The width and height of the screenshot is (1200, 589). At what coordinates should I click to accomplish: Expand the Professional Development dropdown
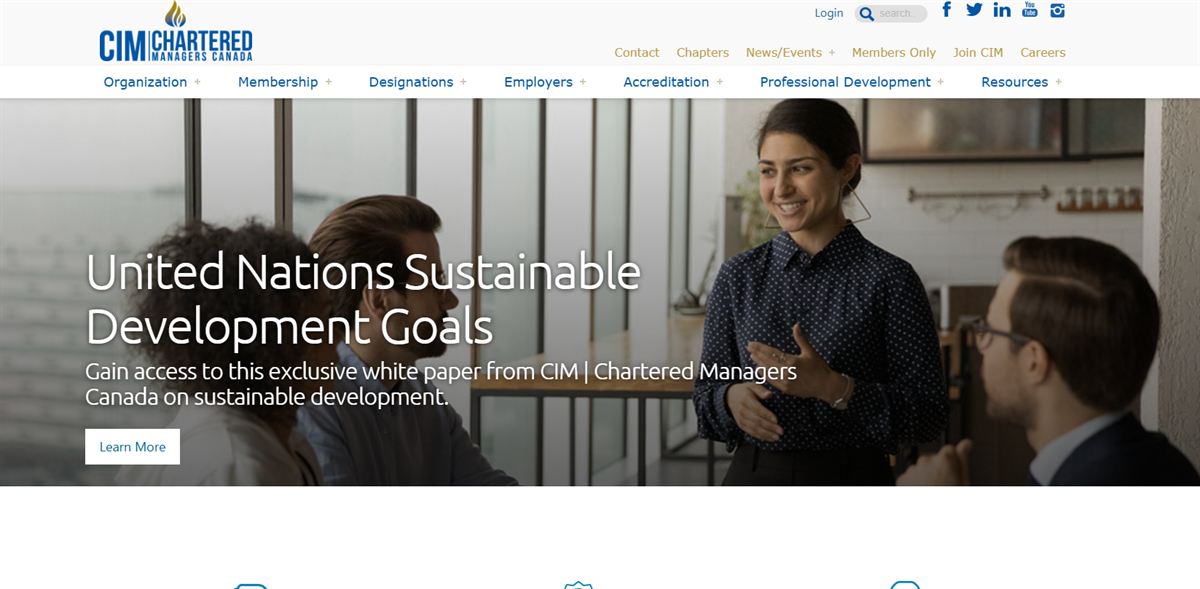coord(845,82)
